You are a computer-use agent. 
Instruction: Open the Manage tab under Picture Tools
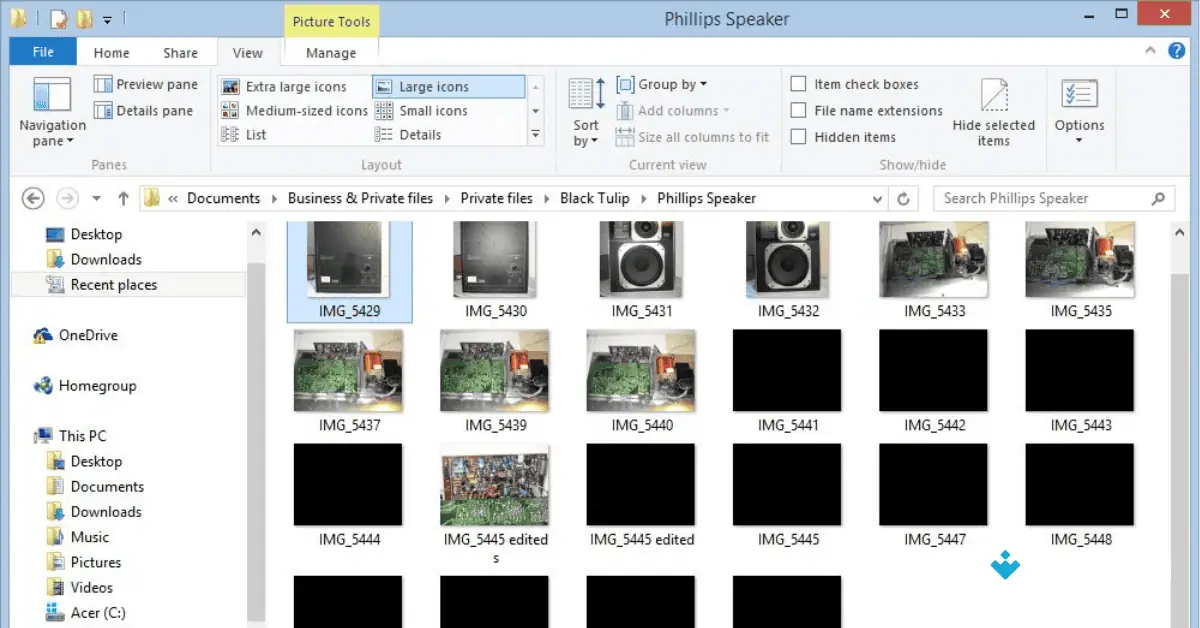330,52
